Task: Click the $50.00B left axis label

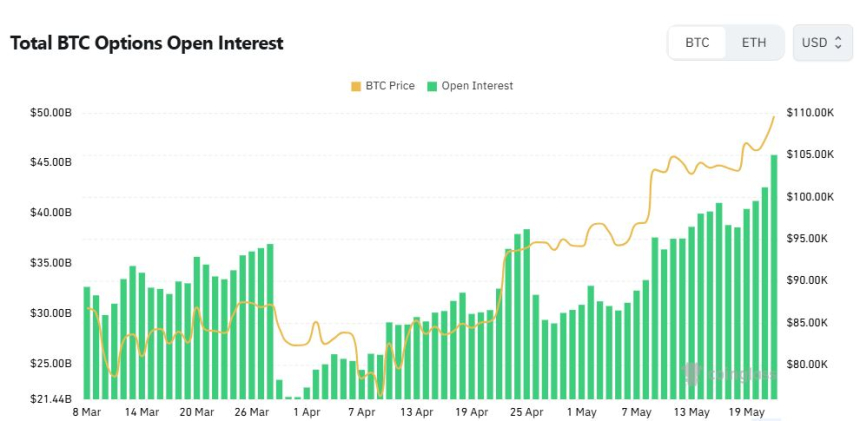Action: (x=51, y=113)
